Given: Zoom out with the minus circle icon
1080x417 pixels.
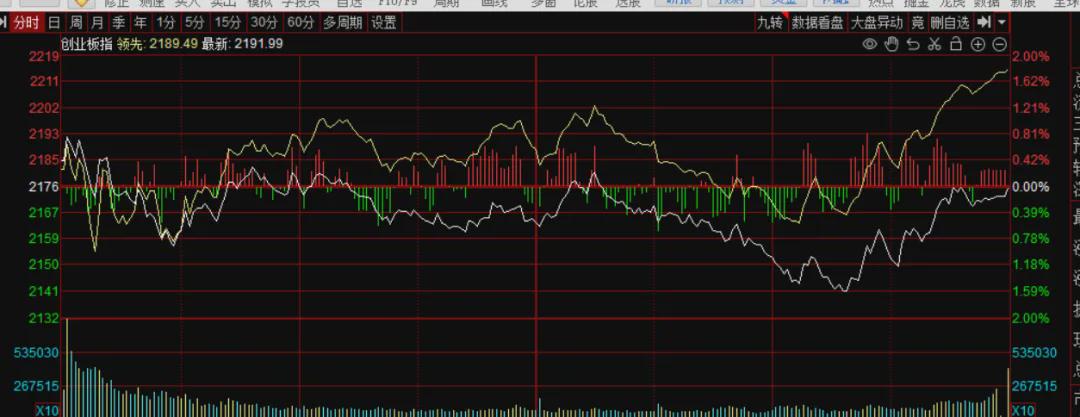Looking at the screenshot, I should [999, 44].
